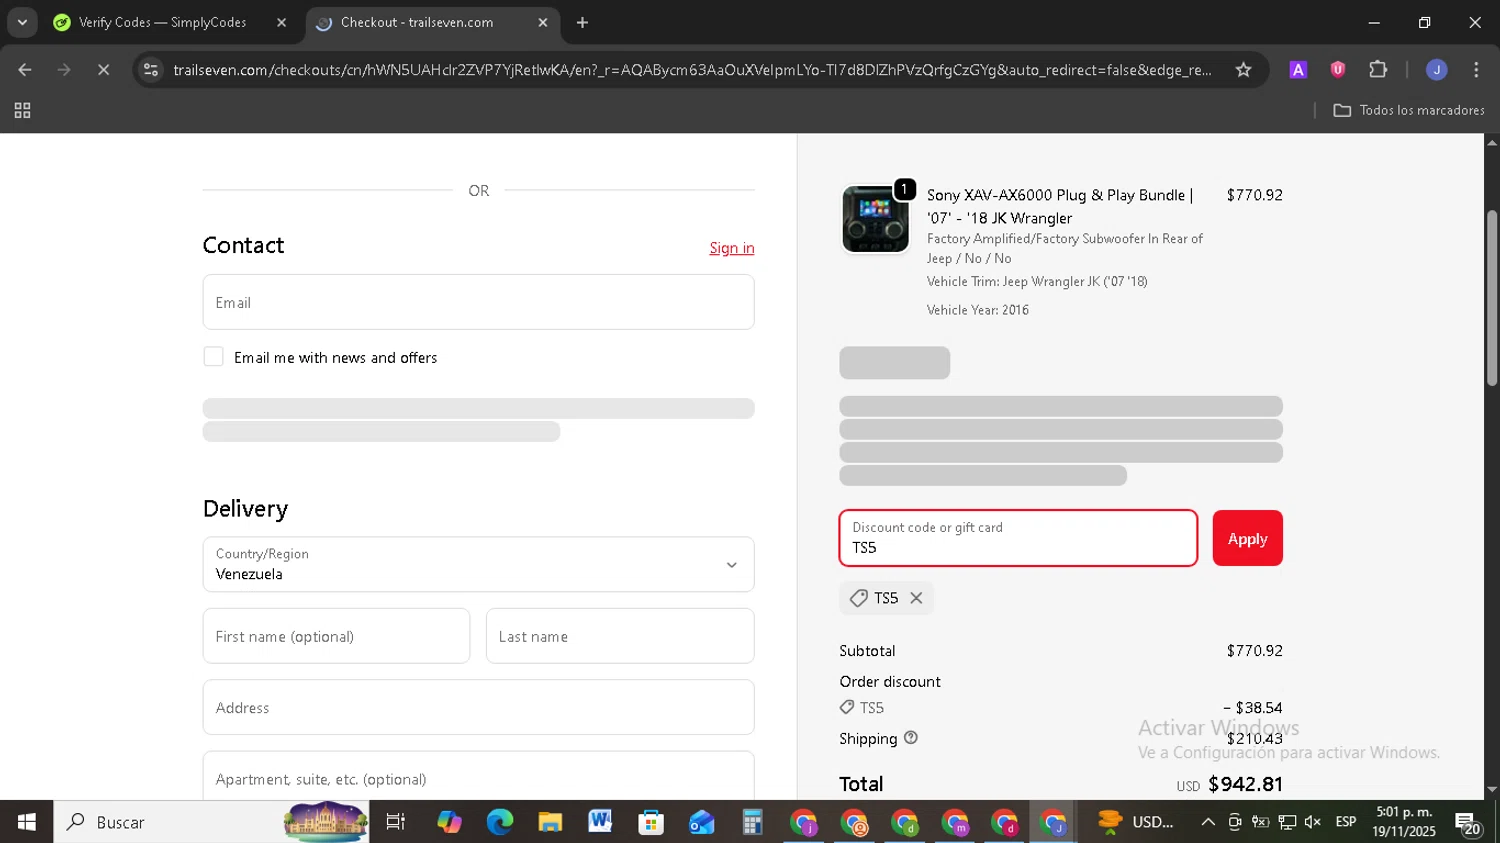
Task: Focus the Apartment, suite, etc. field
Action: [x=478, y=777]
